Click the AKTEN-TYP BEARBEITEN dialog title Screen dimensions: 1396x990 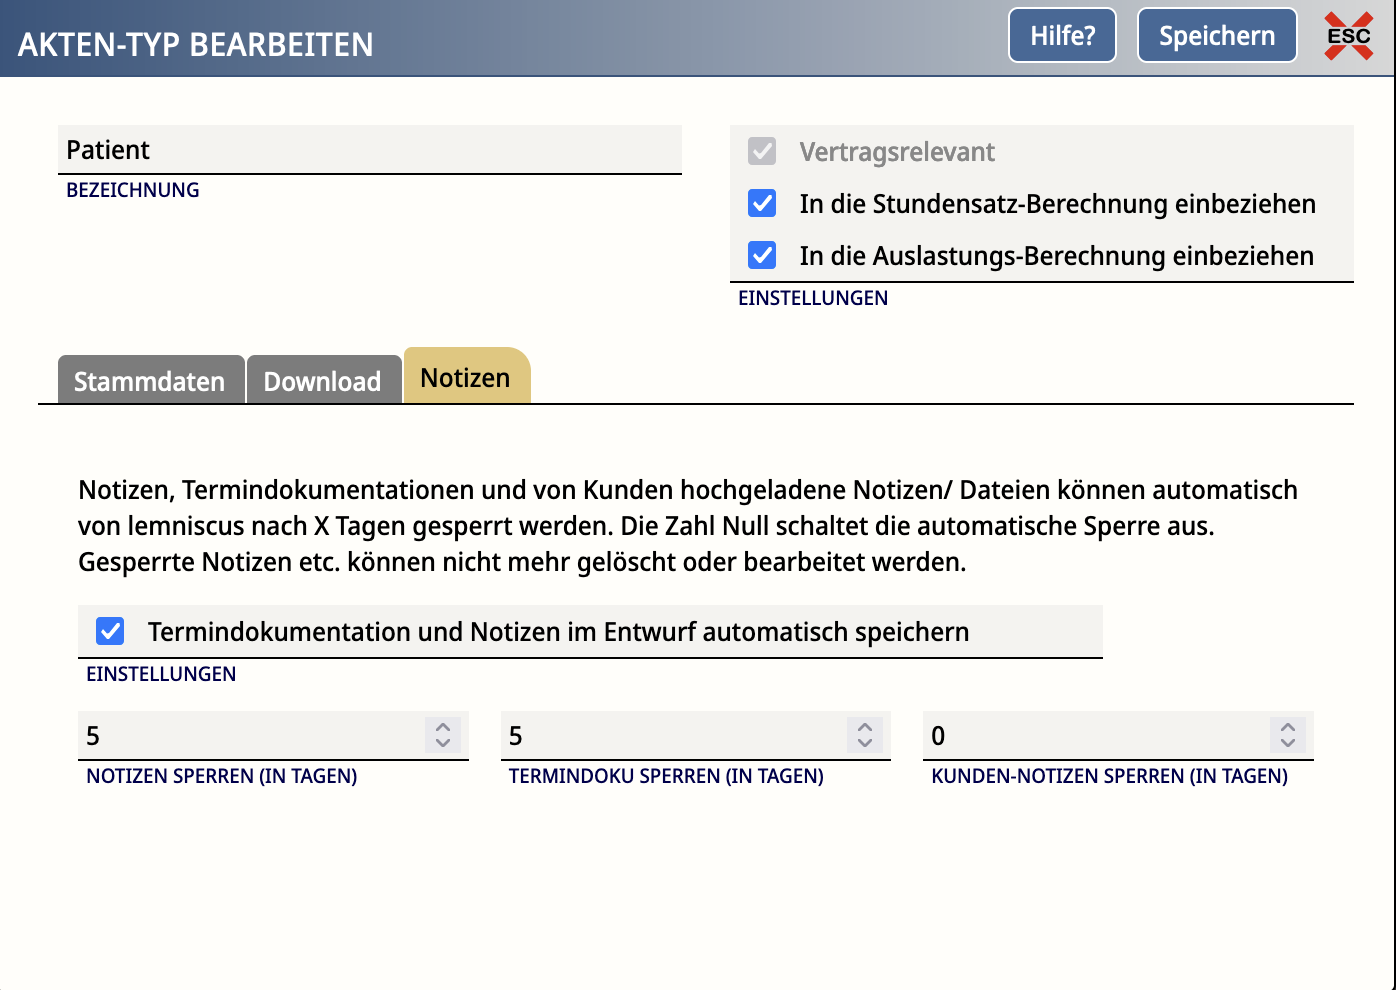(x=196, y=44)
